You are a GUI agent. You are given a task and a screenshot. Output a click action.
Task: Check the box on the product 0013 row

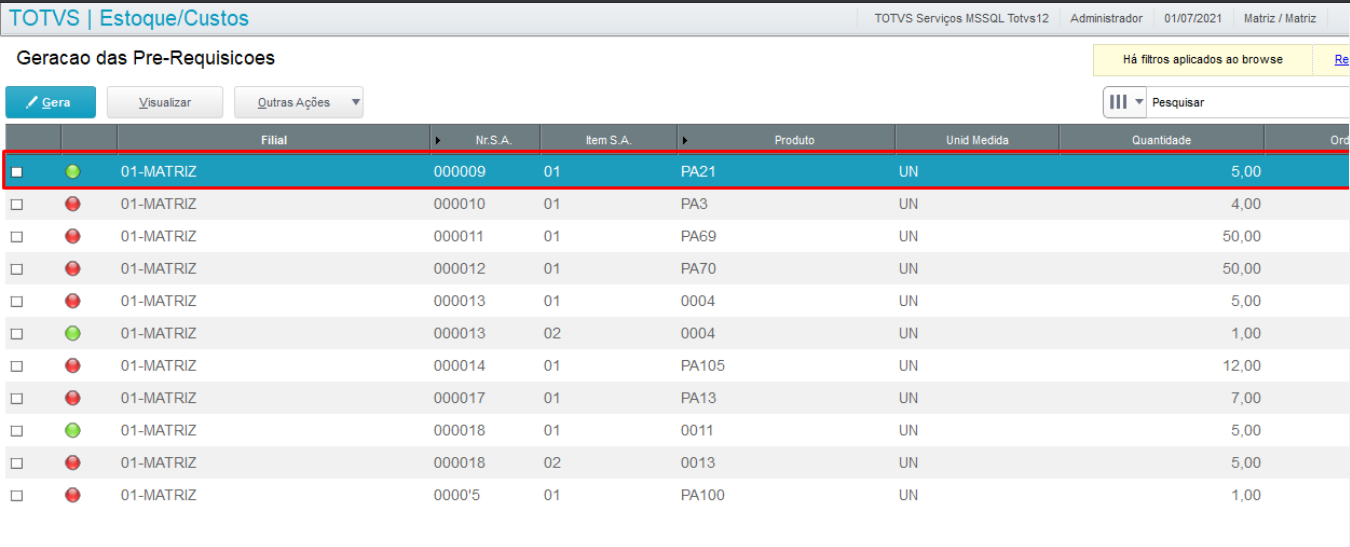pos(17,464)
